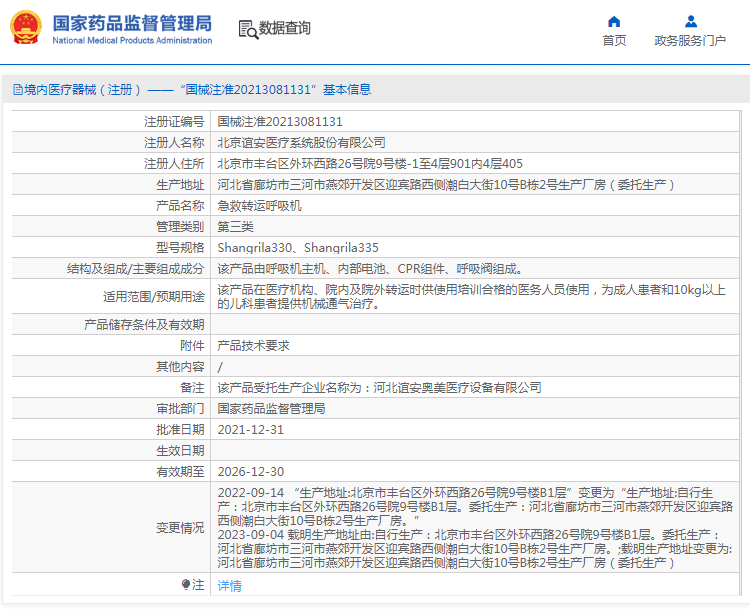Click the 有效期至 label
Screen dimensions: 750x613
[x=180, y=472]
